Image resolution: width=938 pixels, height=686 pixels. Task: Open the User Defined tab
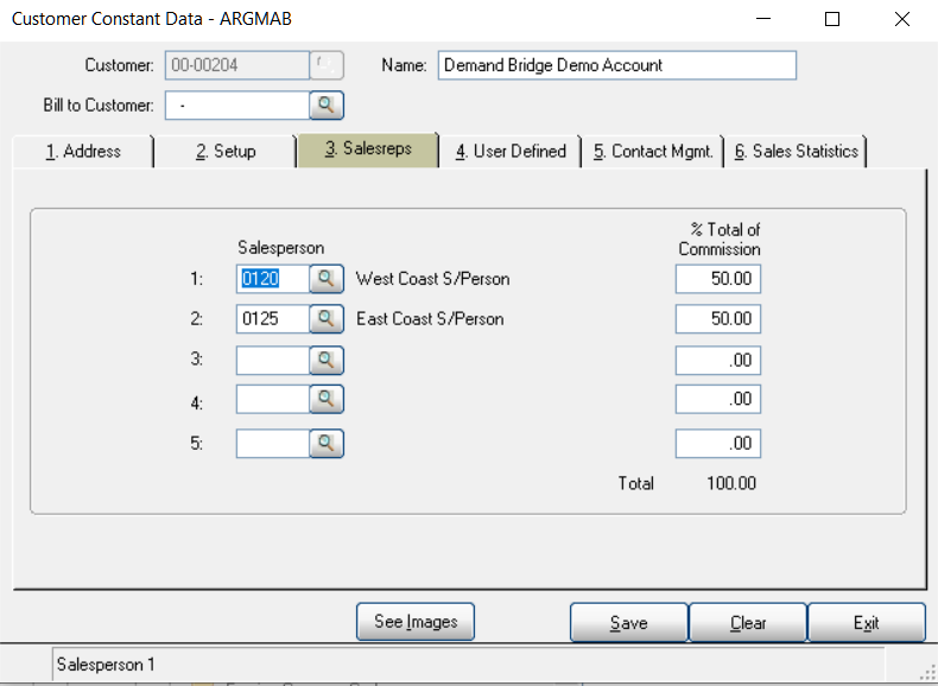pyautogui.click(x=510, y=151)
